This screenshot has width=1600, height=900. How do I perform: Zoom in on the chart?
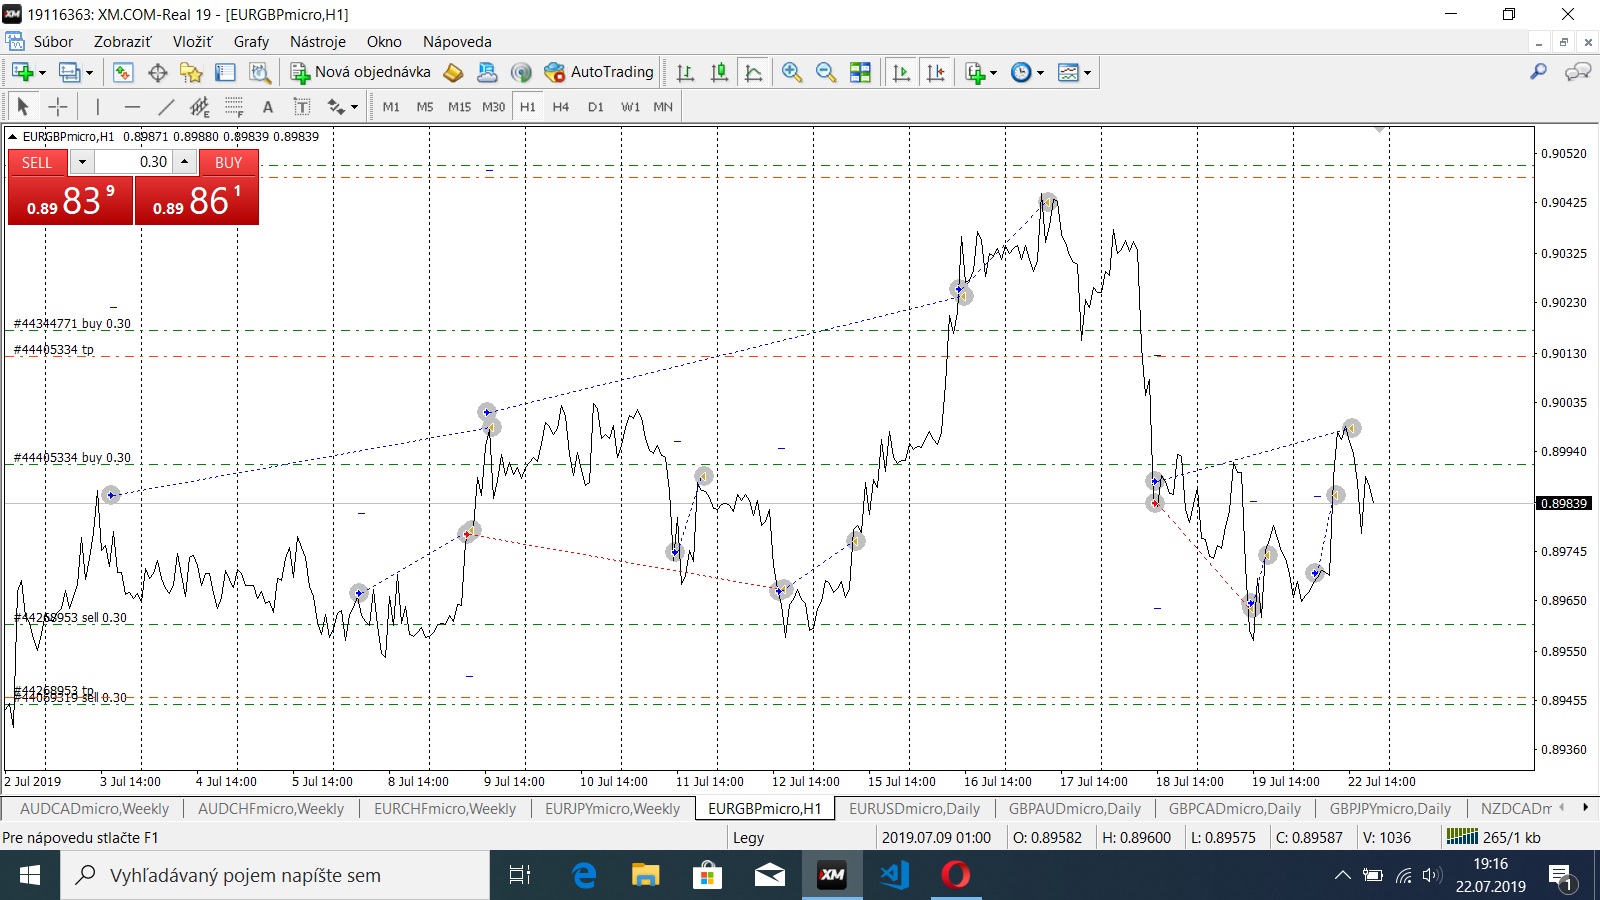point(792,72)
